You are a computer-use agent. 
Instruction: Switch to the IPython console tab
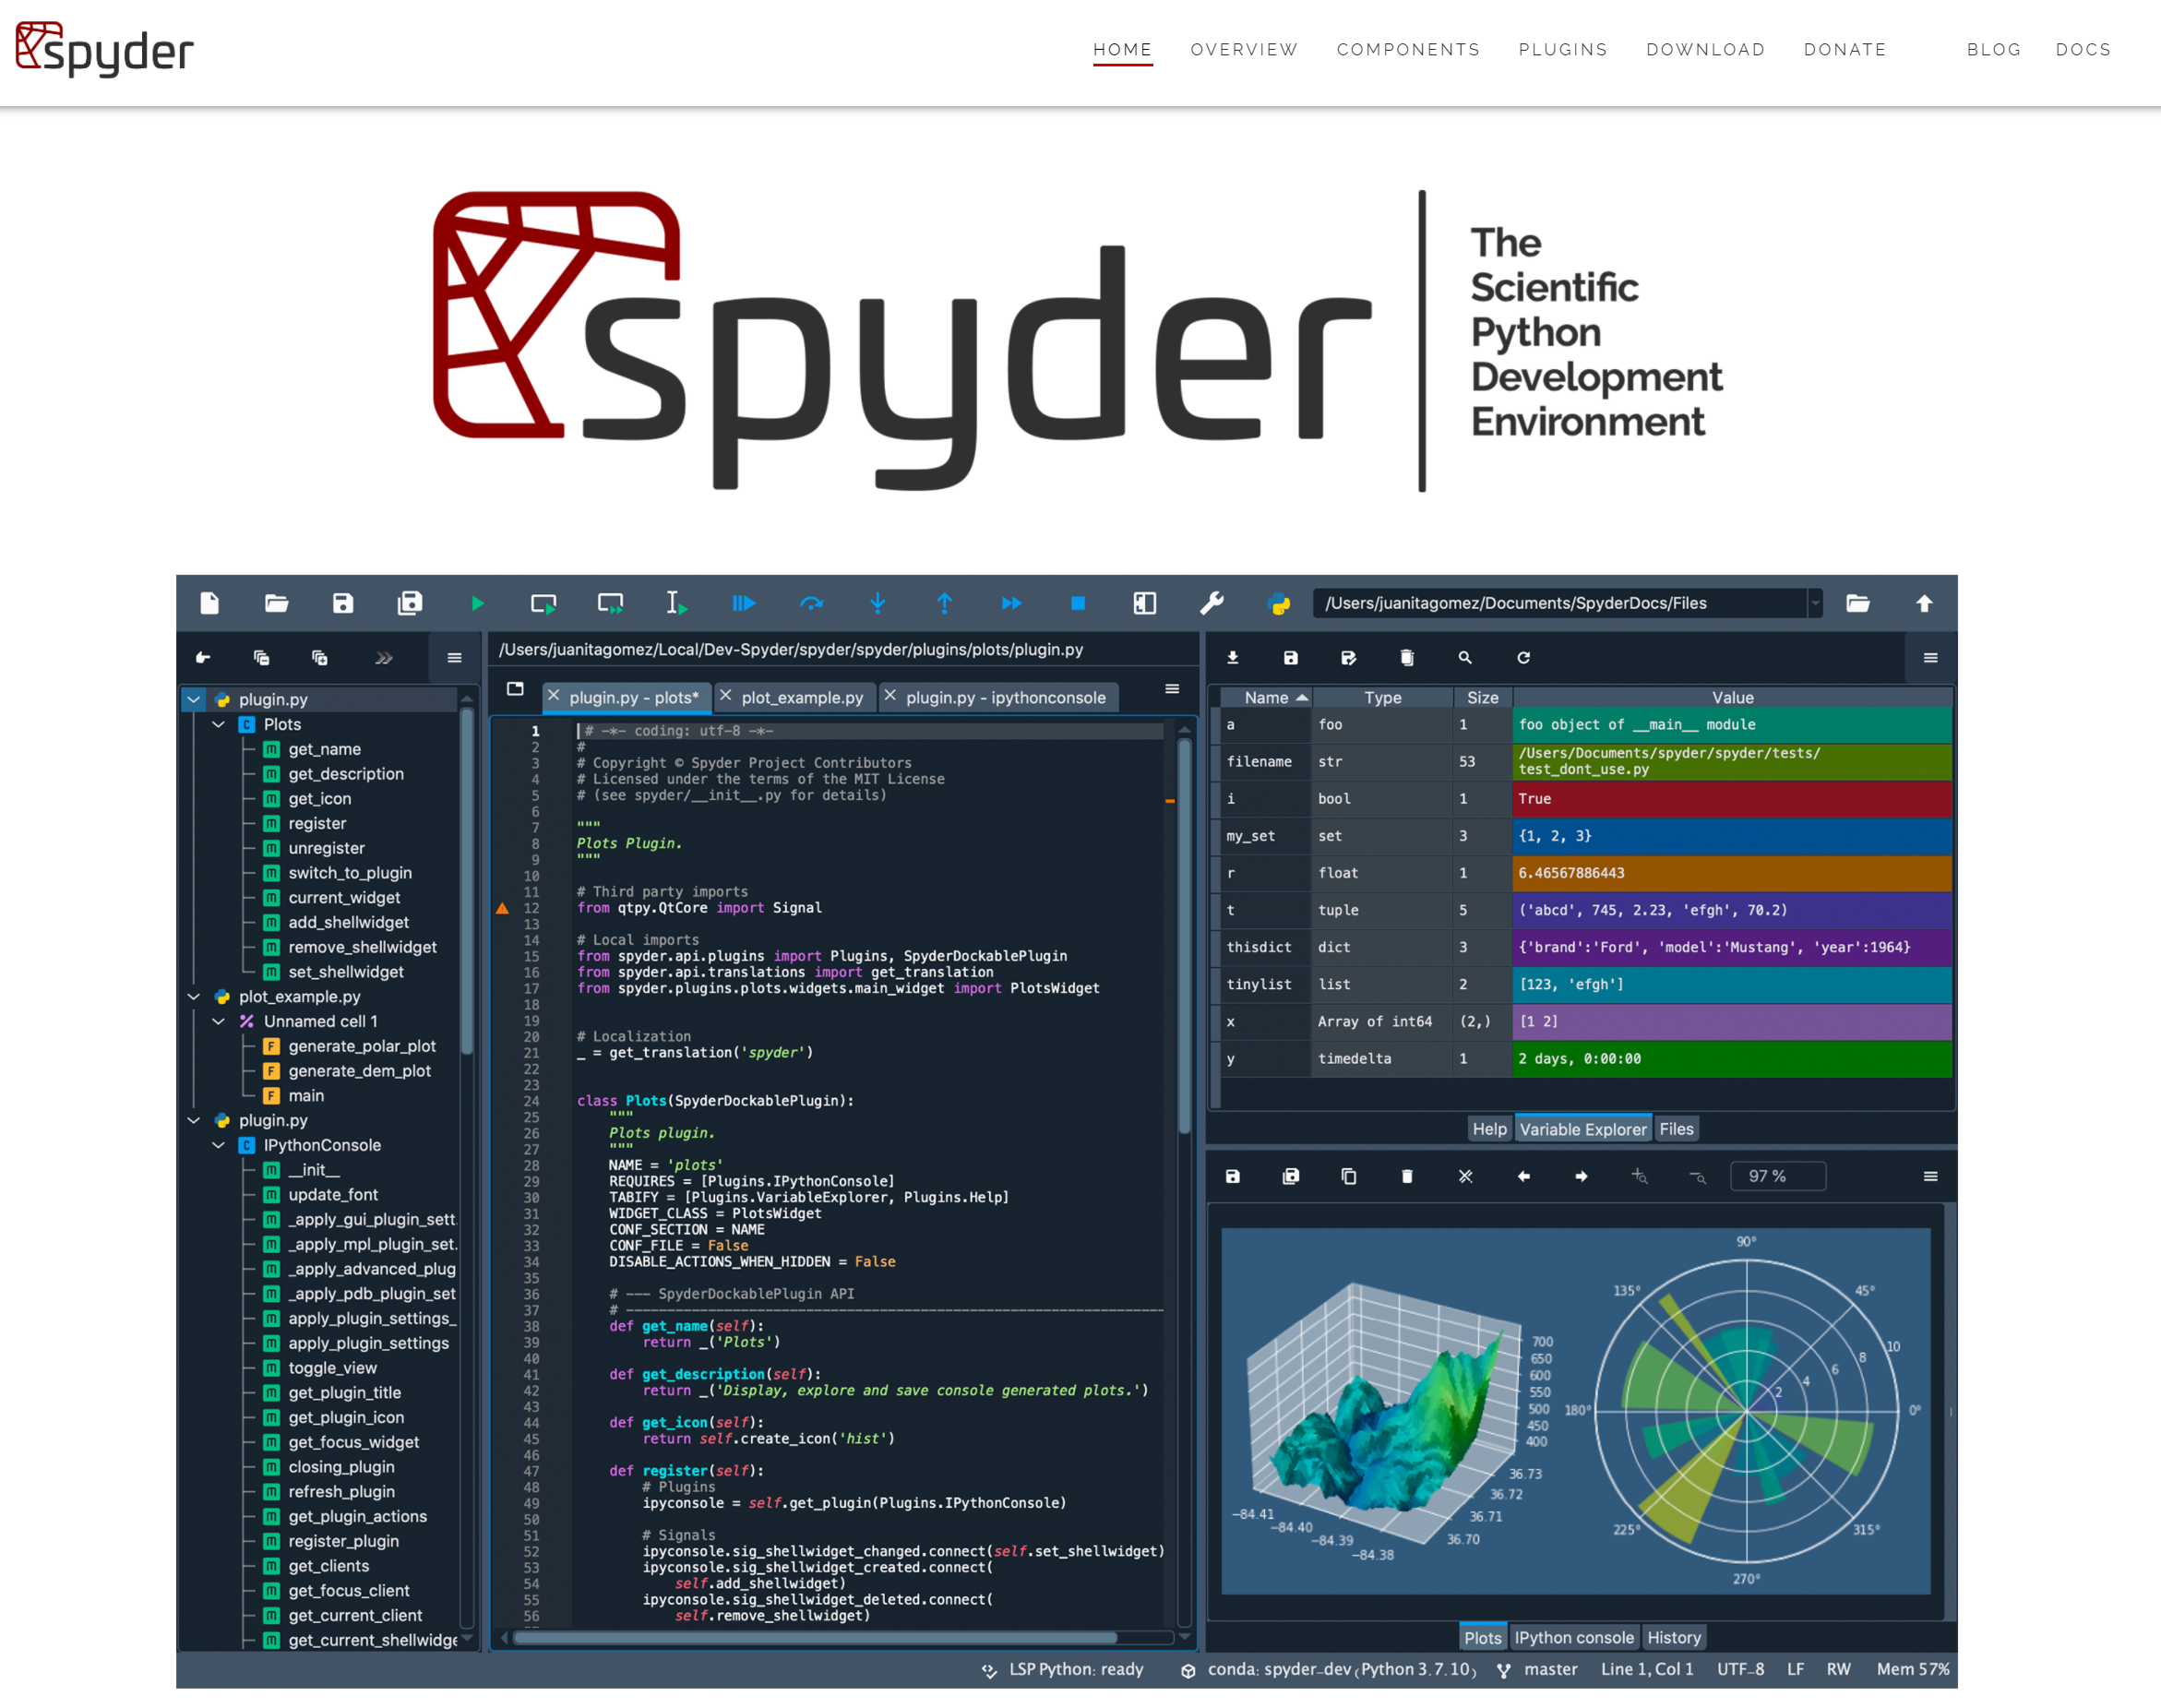(x=1573, y=1637)
